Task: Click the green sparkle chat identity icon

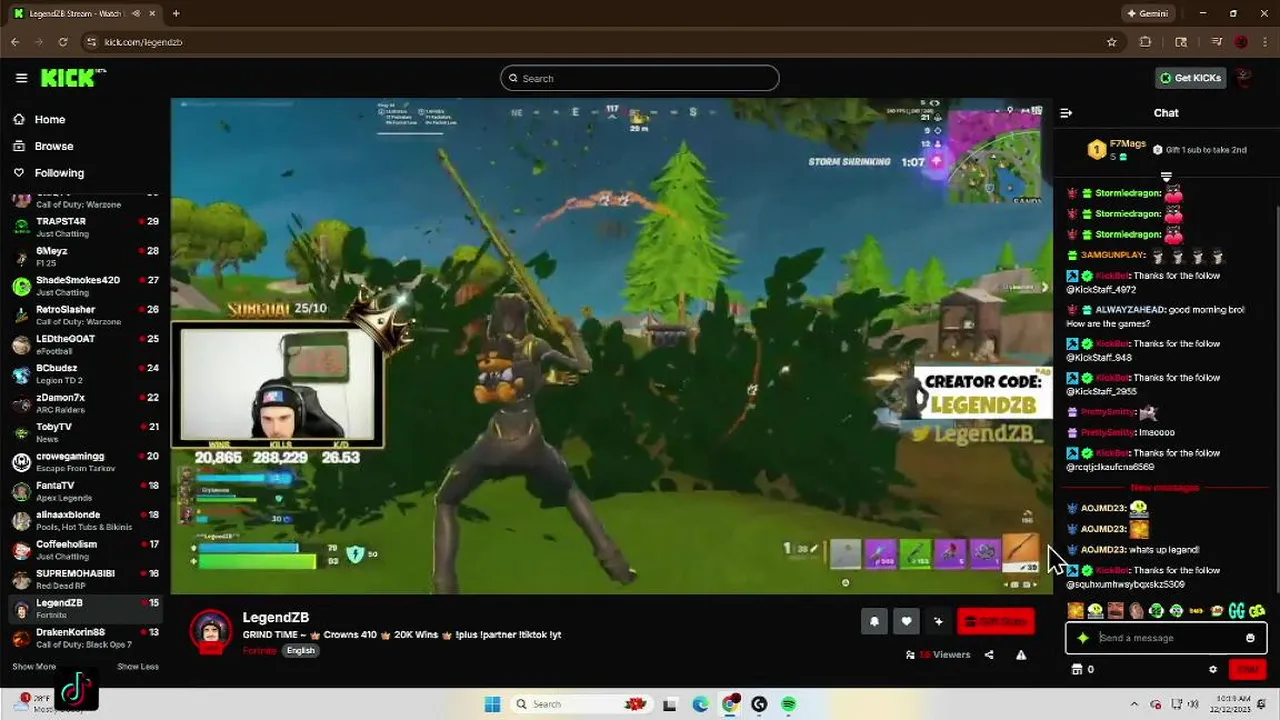Action: coord(1082,638)
